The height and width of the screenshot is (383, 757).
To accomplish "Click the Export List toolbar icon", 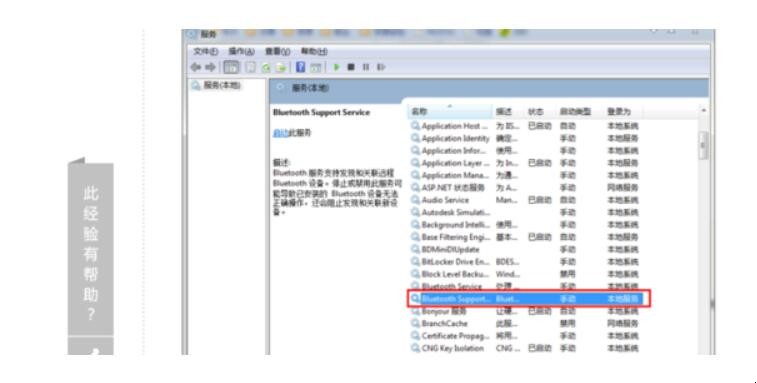I will click(x=281, y=68).
